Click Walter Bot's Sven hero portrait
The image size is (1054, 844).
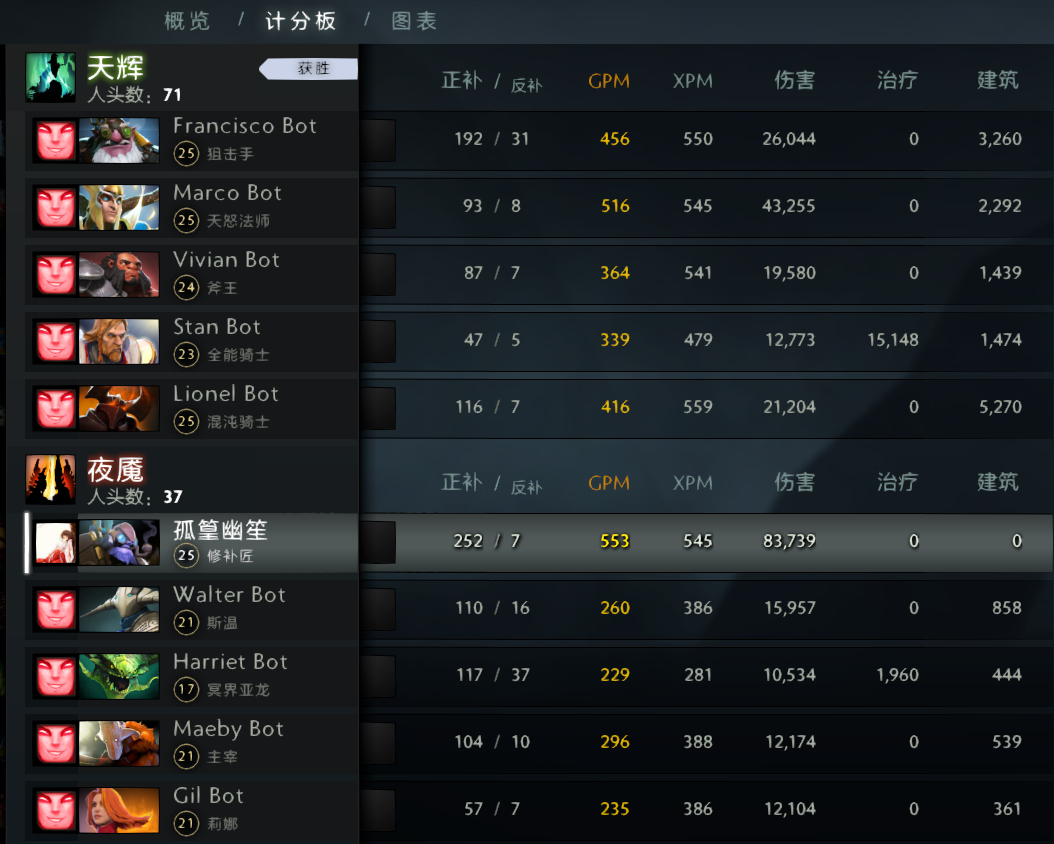[119, 609]
